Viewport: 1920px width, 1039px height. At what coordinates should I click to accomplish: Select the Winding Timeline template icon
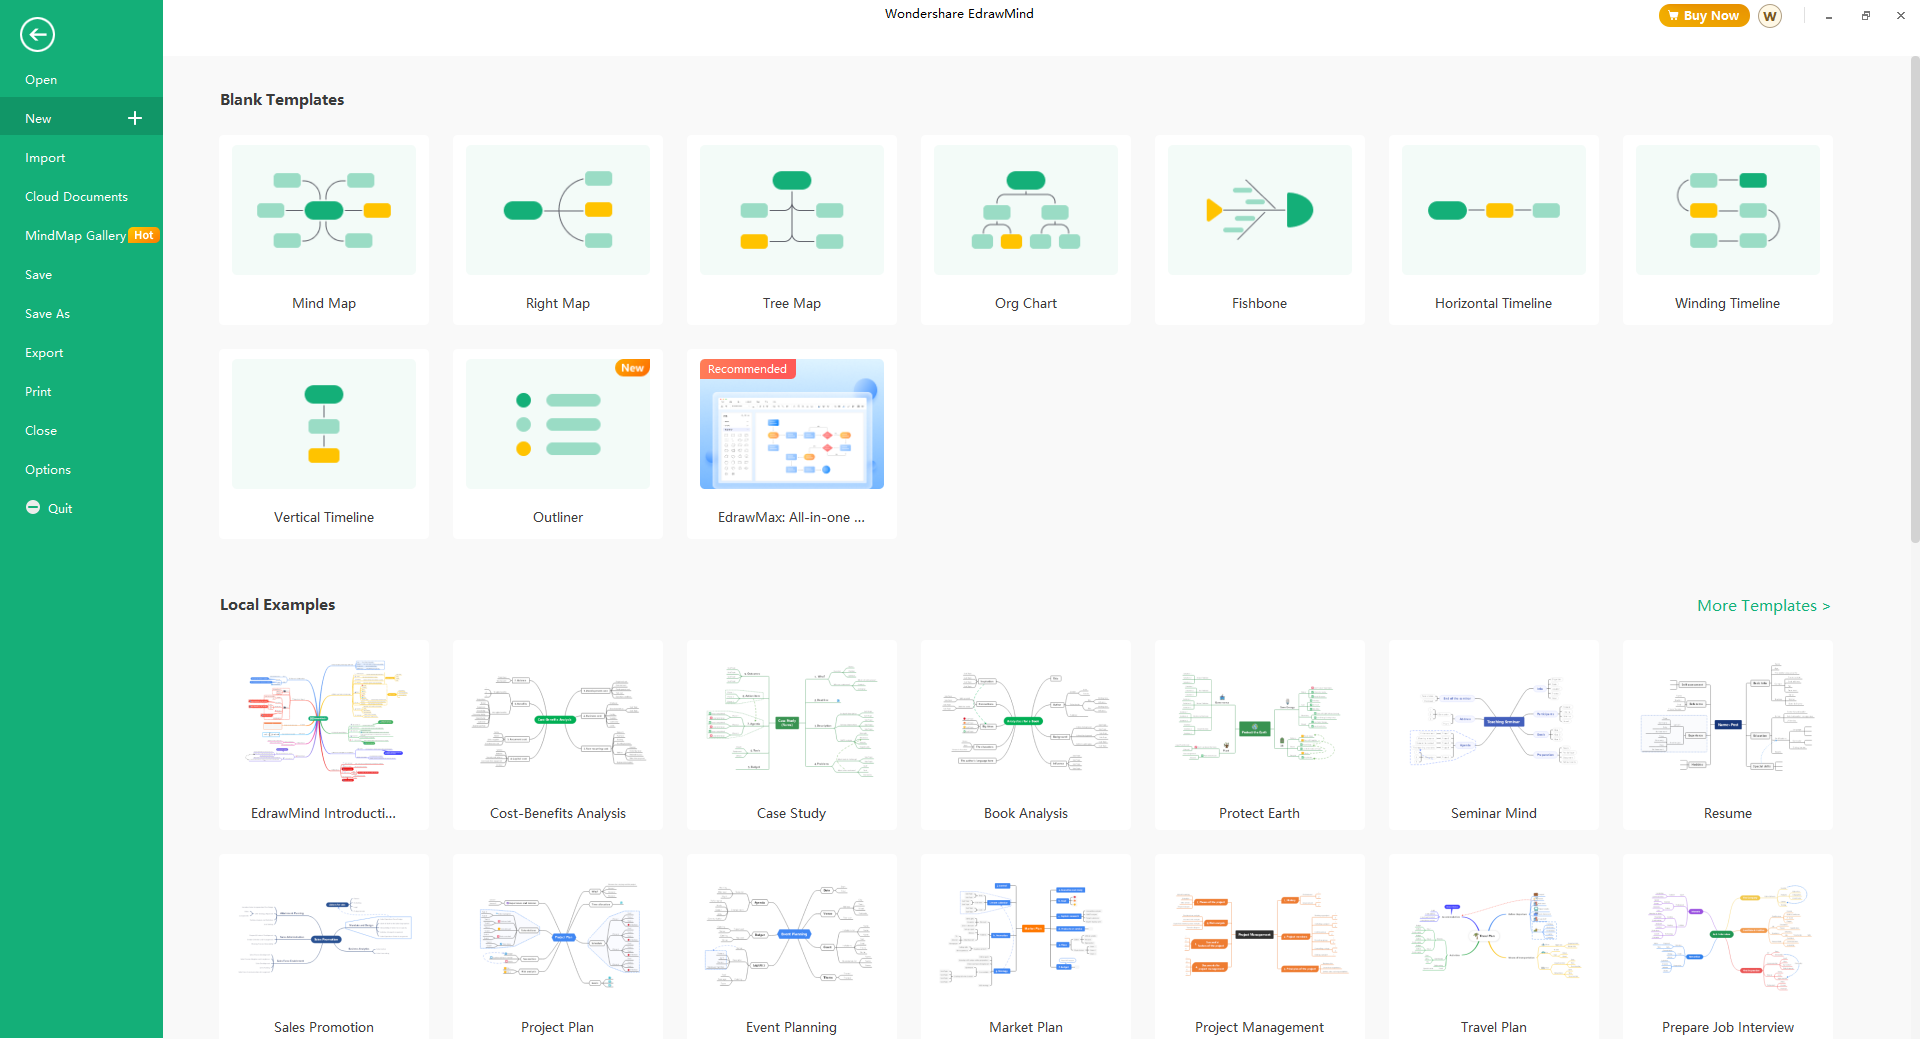tap(1728, 210)
